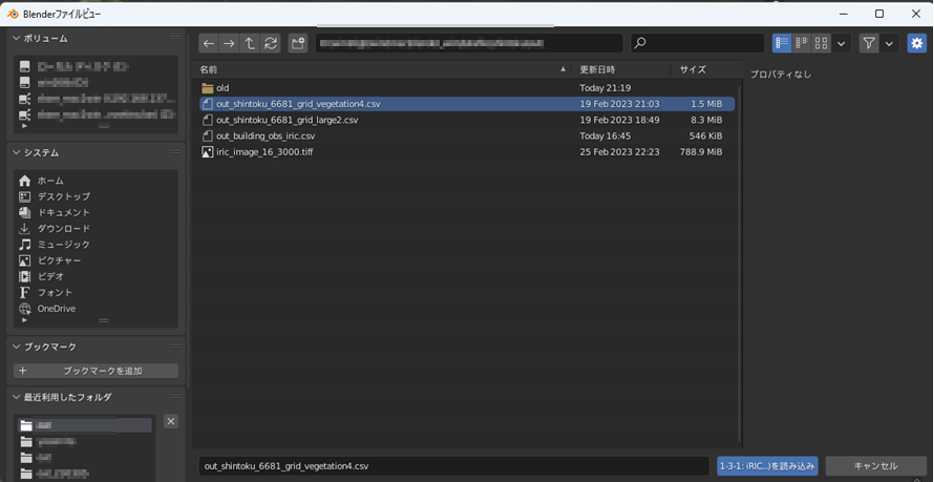The width and height of the screenshot is (934, 482).
Task: Expand the ボリューム list small arrow
Action: pyautogui.click(x=24, y=126)
